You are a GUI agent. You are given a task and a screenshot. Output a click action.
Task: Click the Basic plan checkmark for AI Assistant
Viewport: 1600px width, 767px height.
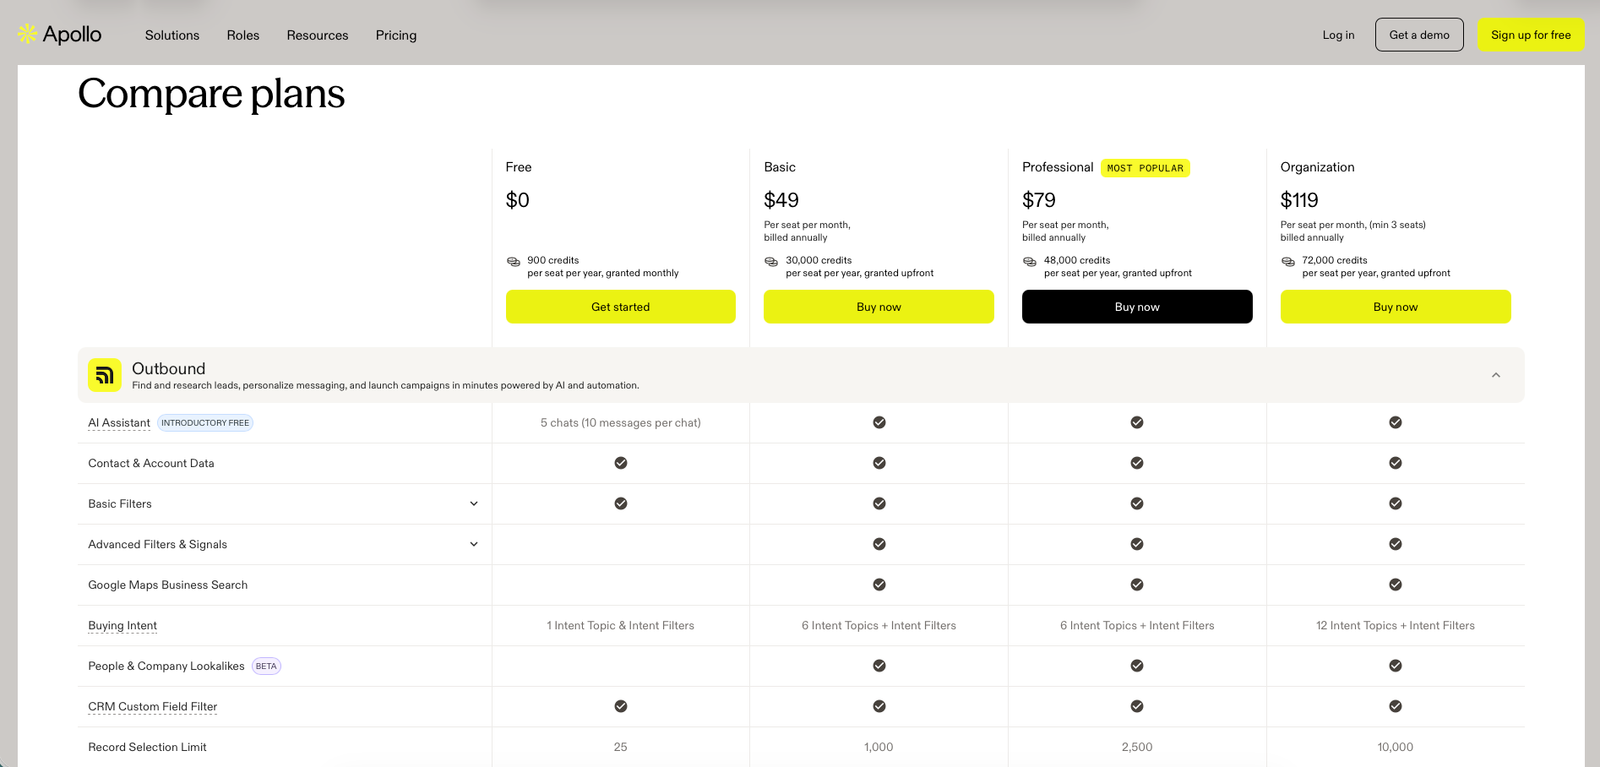(879, 422)
